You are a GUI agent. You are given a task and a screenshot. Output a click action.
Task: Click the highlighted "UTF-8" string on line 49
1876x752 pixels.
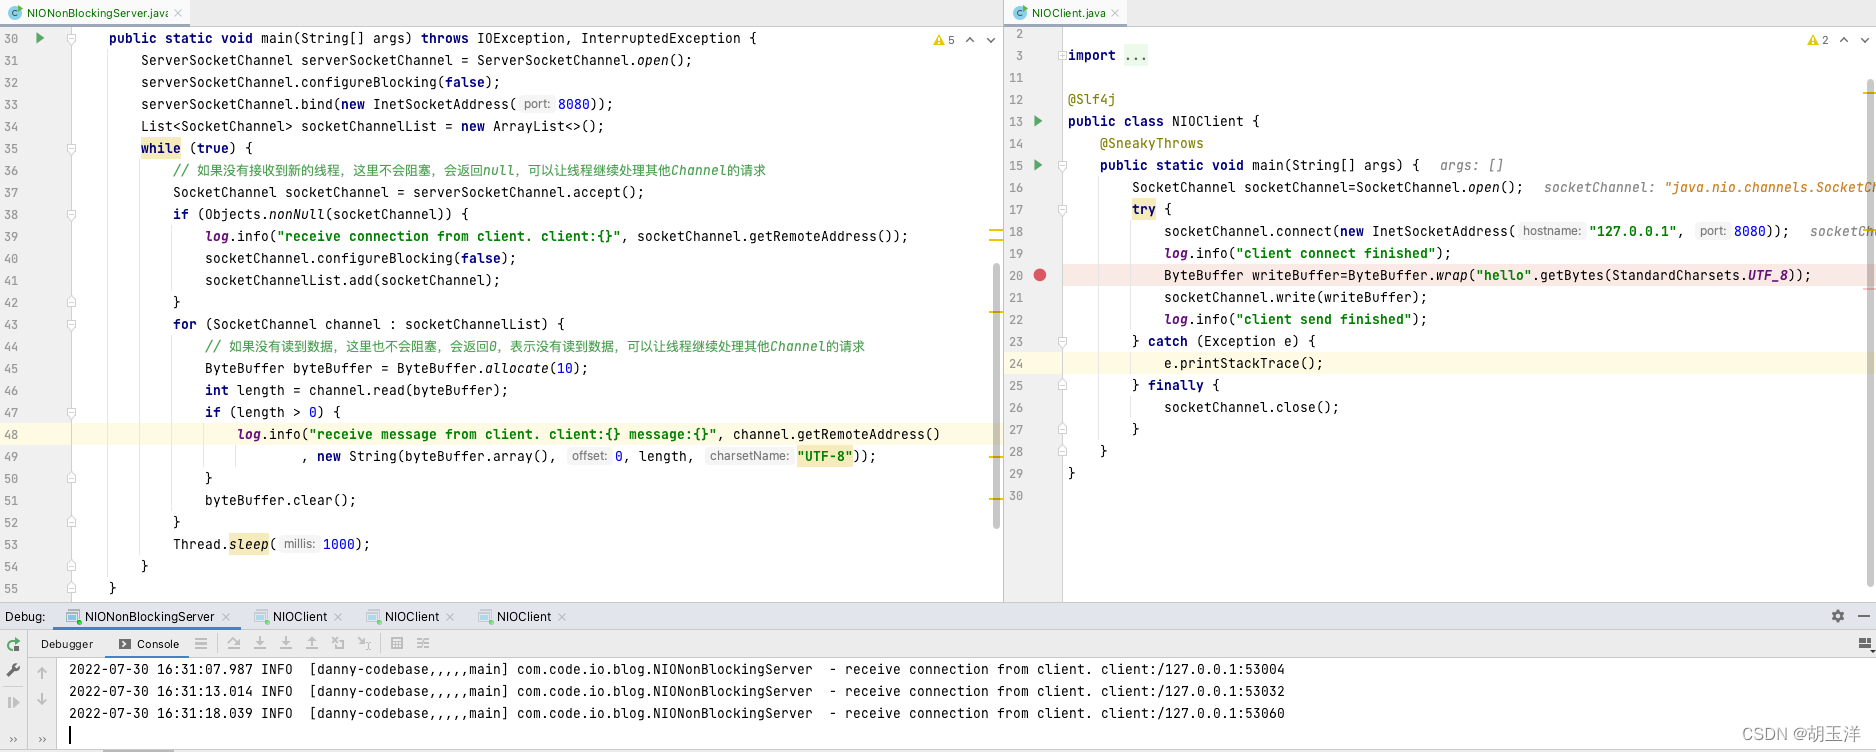[x=825, y=456]
